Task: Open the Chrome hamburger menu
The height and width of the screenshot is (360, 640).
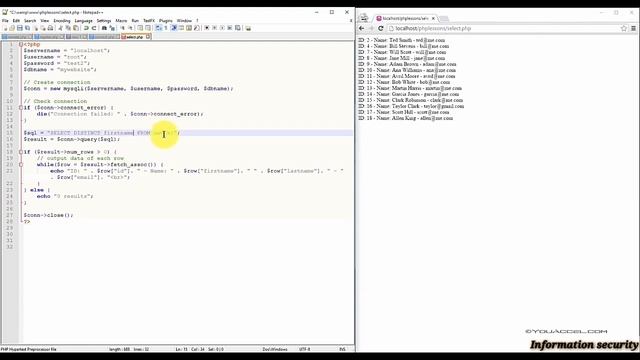Action: (633, 28)
